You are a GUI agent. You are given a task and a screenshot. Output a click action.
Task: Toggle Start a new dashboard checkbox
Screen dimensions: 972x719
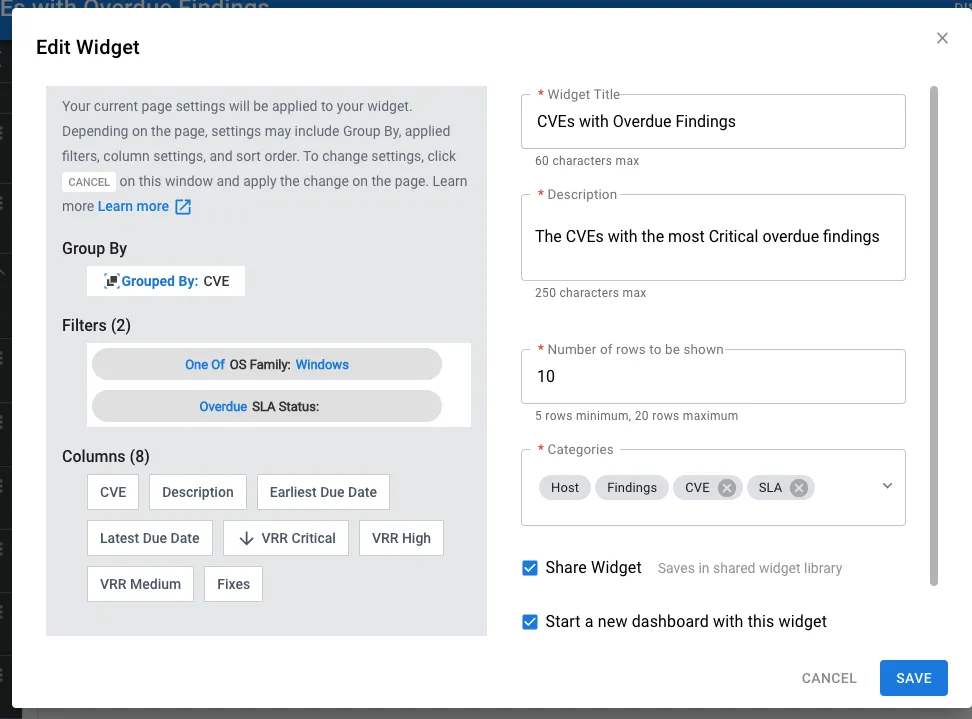click(x=530, y=622)
